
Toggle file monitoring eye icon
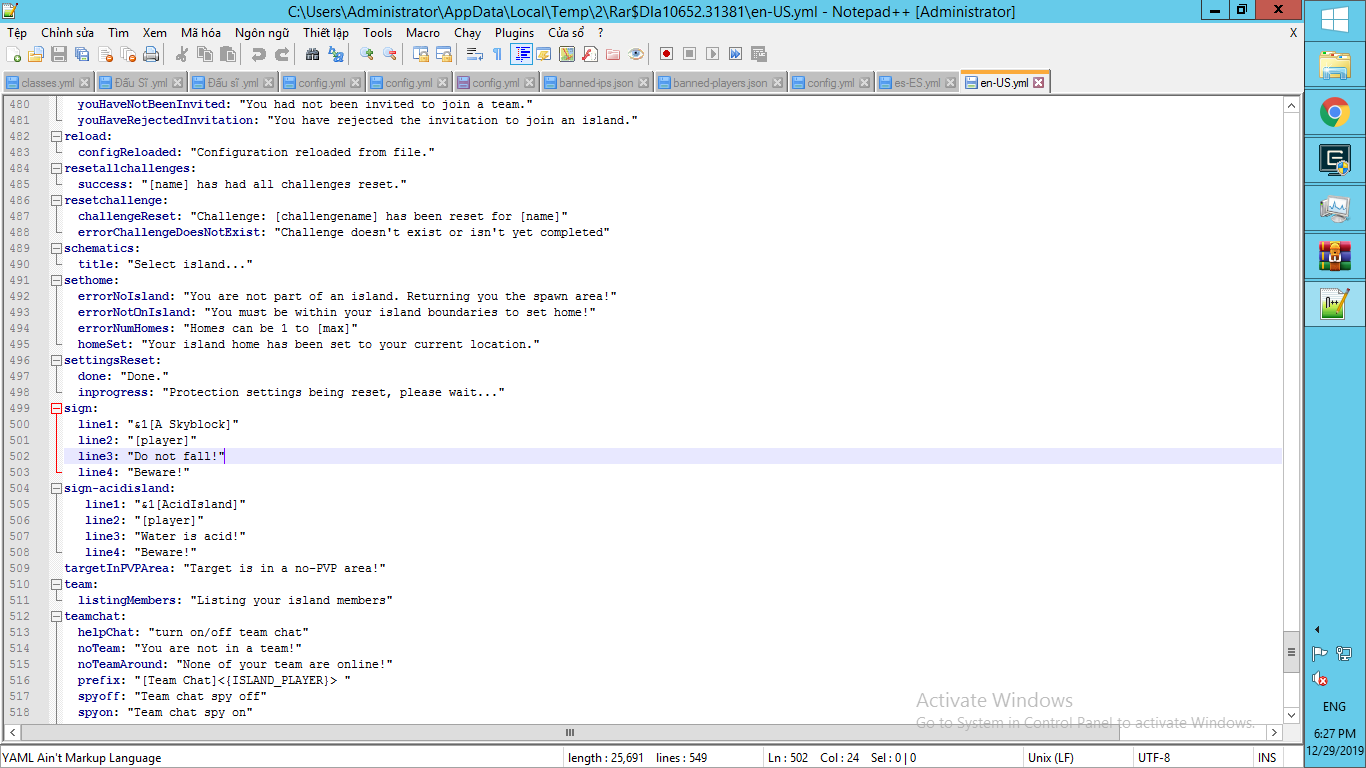tap(636, 54)
